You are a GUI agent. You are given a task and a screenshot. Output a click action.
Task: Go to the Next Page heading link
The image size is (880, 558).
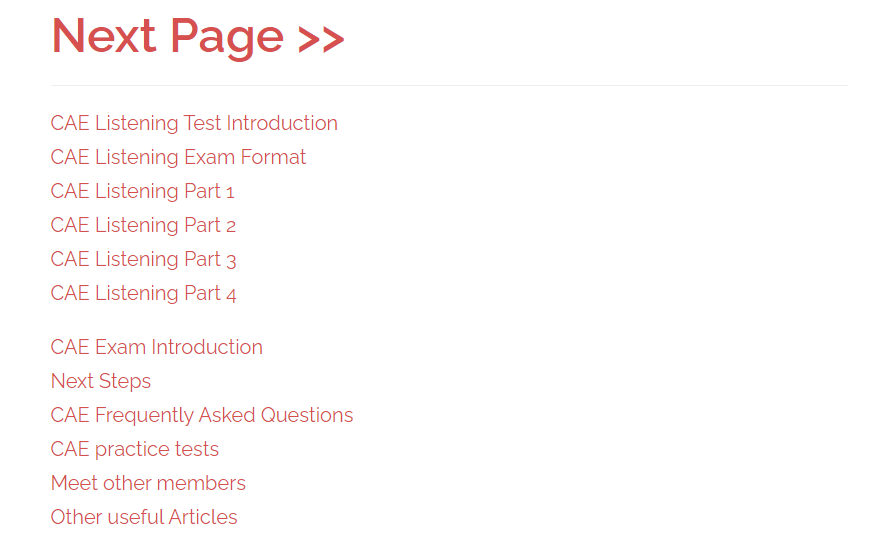[x=198, y=37]
